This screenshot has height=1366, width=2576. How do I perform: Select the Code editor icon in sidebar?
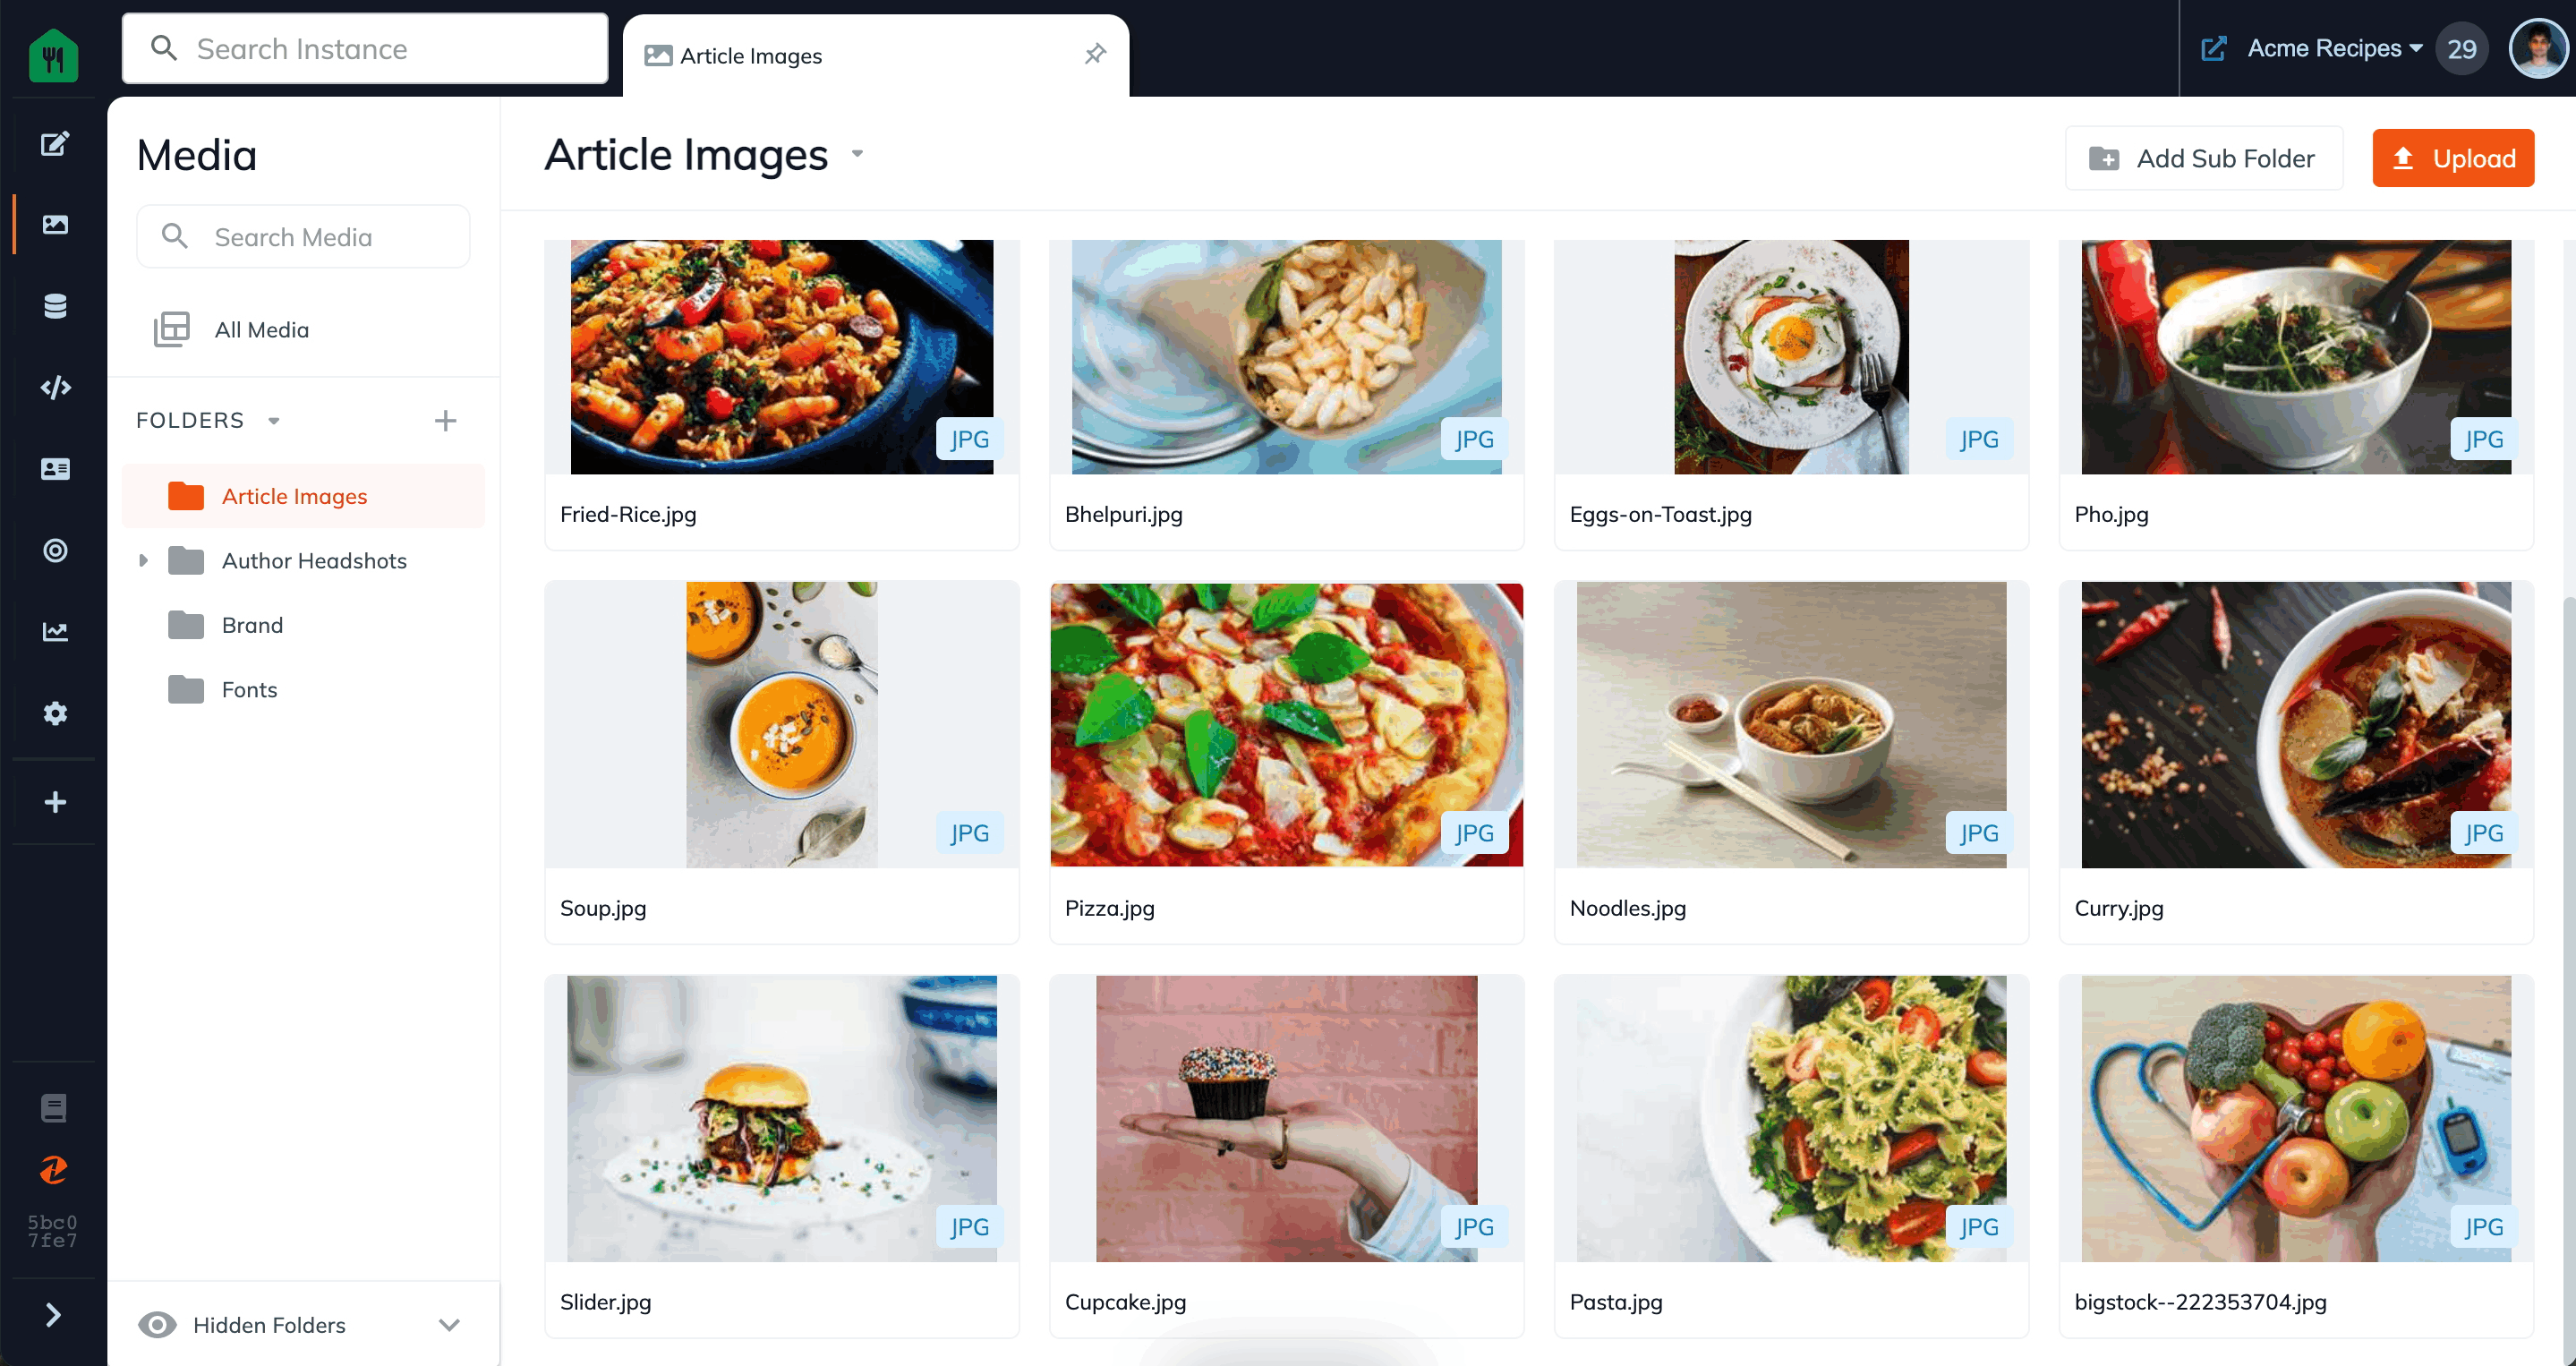pyautogui.click(x=53, y=387)
